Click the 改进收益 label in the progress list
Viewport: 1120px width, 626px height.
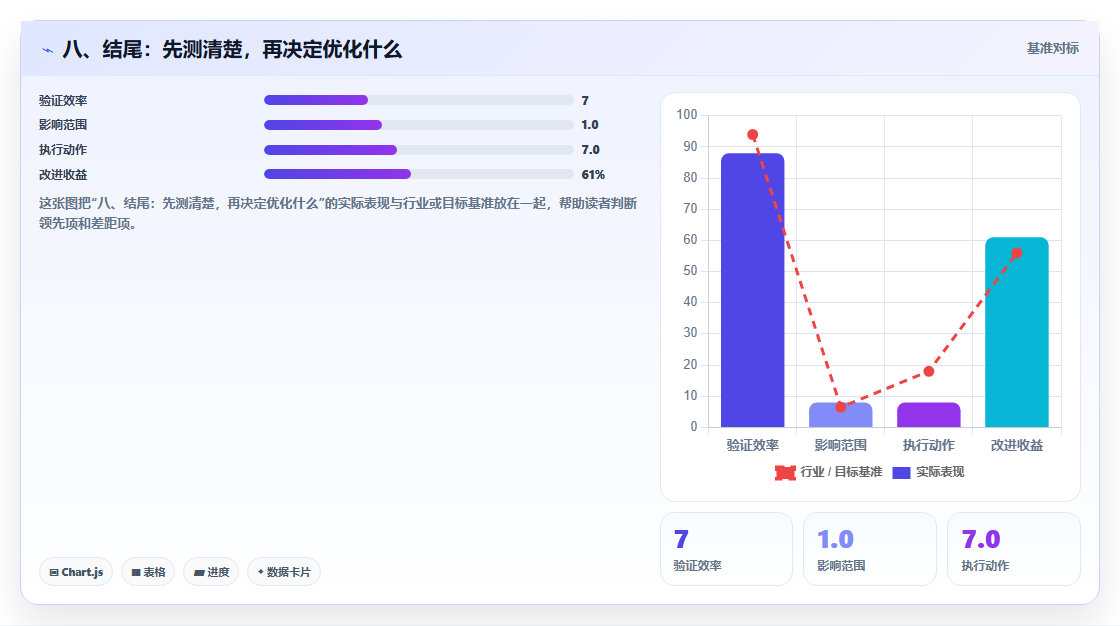click(63, 174)
